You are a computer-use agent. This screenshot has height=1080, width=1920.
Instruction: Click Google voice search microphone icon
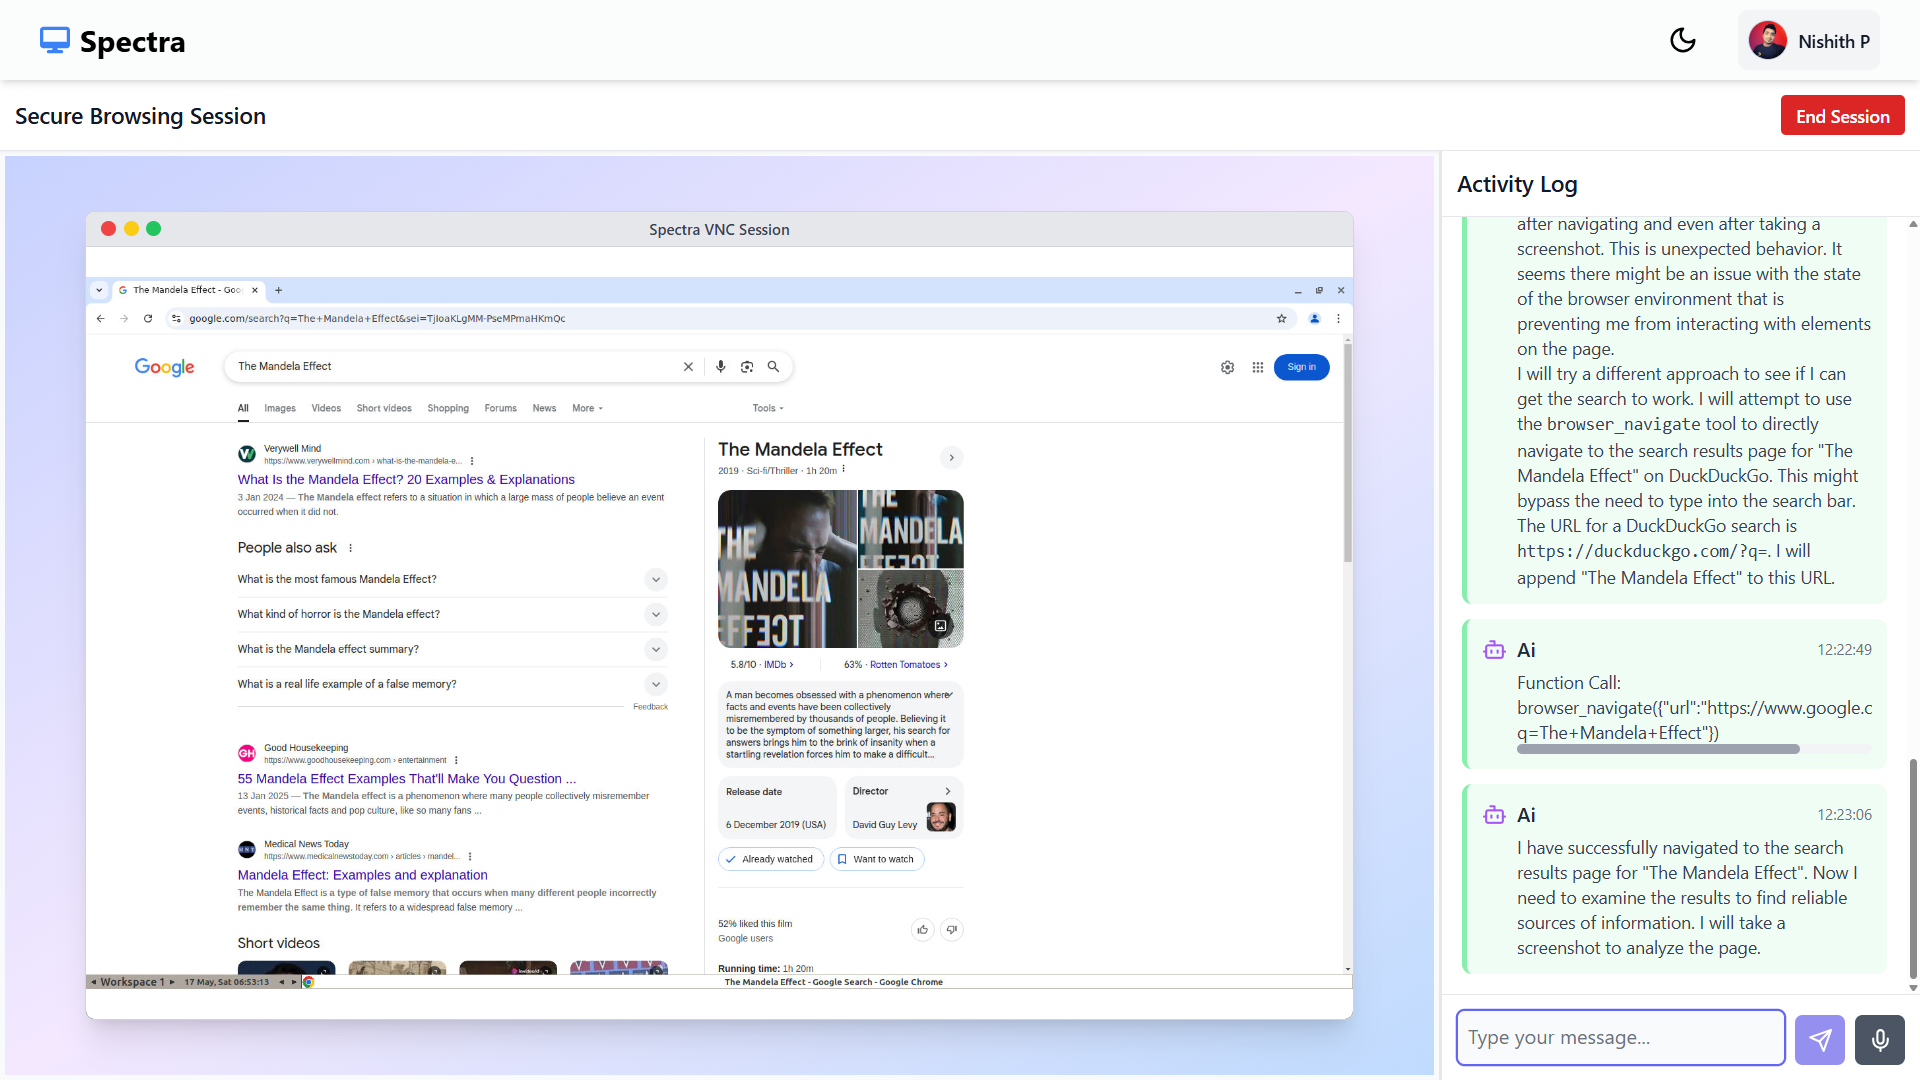click(720, 367)
